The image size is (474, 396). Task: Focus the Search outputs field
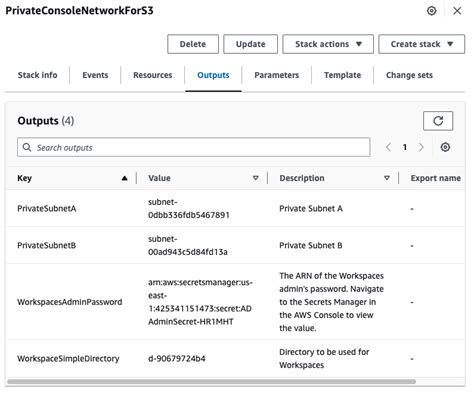194,147
